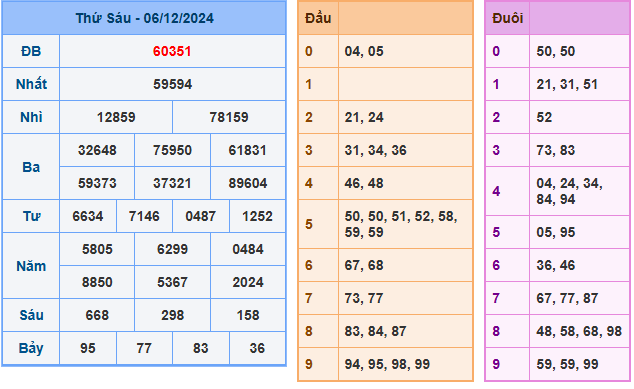This screenshot has width=634, height=389.
Task: Select the Sáu prize label
Action: (x=31, y=315)
